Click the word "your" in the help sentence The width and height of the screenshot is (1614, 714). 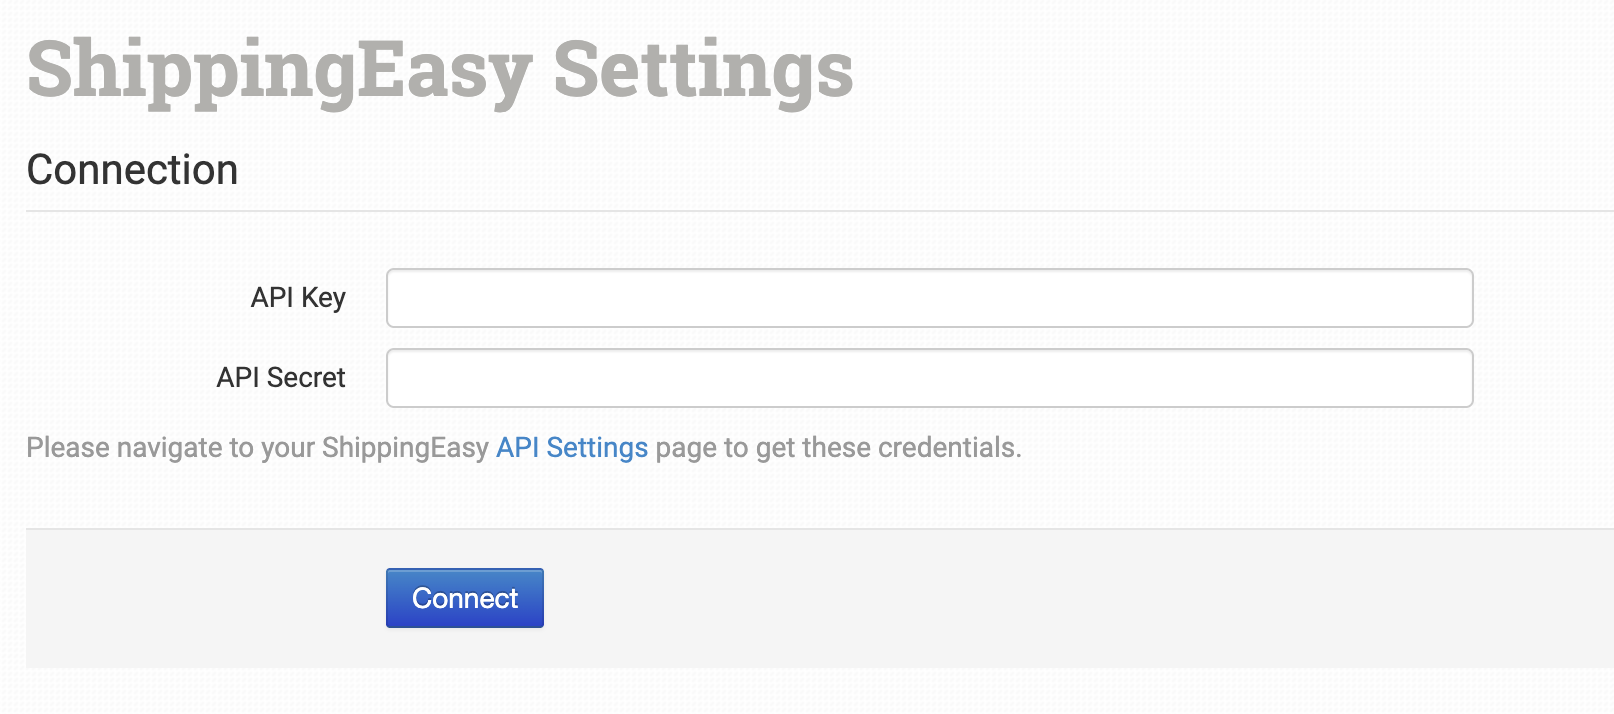coord(288,448)
